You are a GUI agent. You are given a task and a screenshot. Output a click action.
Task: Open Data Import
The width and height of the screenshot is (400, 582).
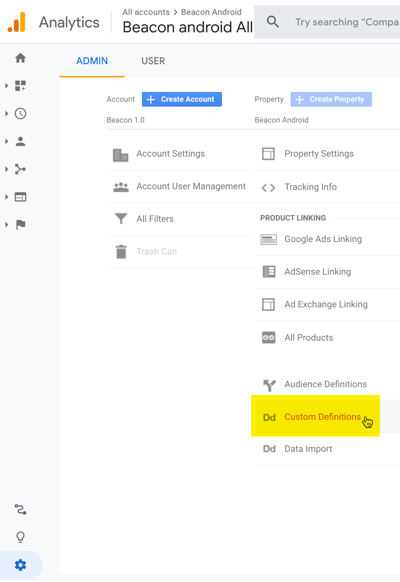[308, 449]
